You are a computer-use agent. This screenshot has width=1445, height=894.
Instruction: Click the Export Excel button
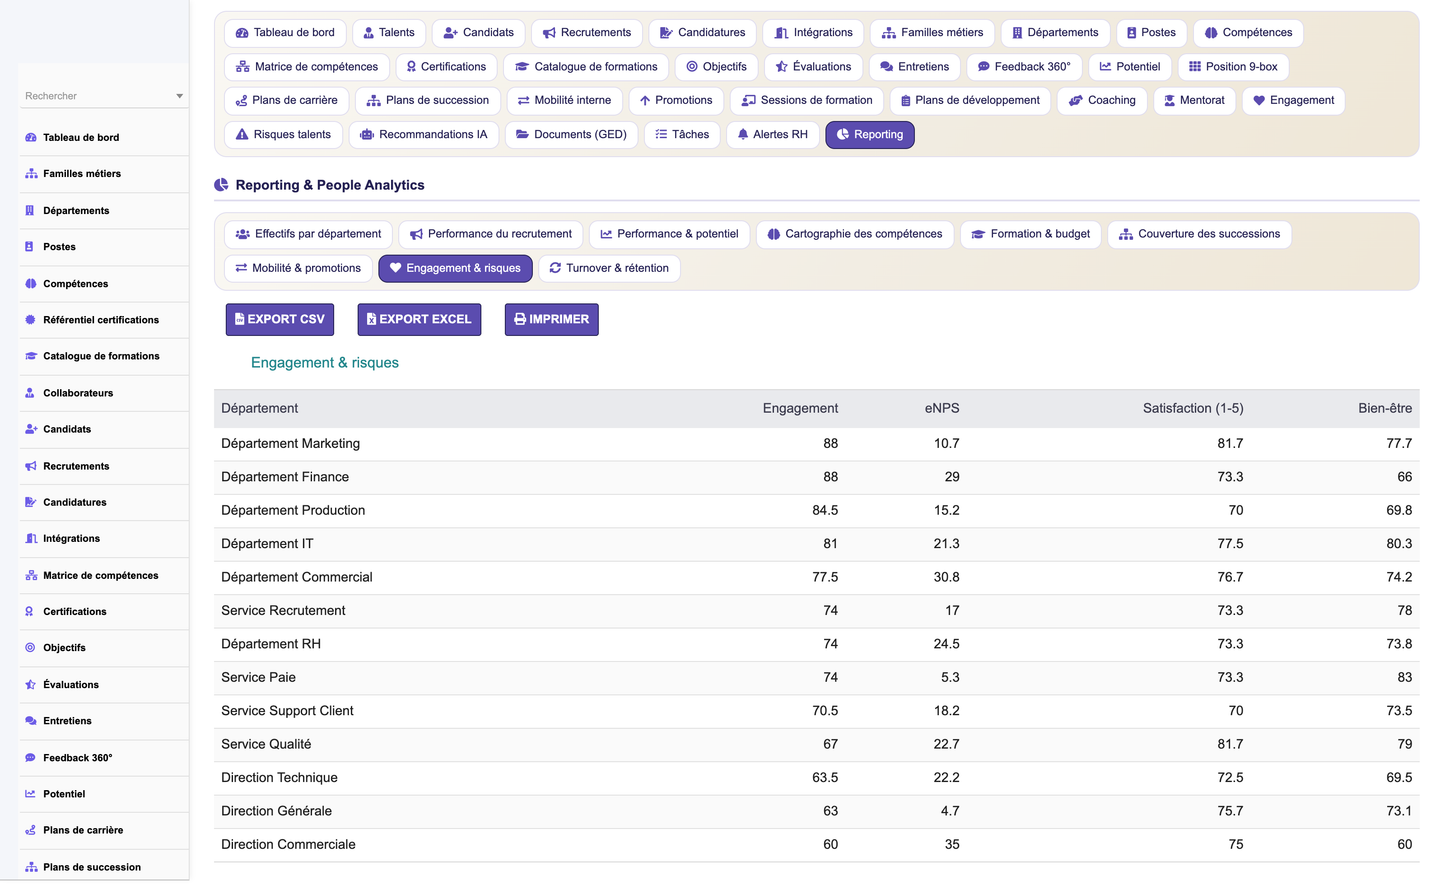click(419, 319)
